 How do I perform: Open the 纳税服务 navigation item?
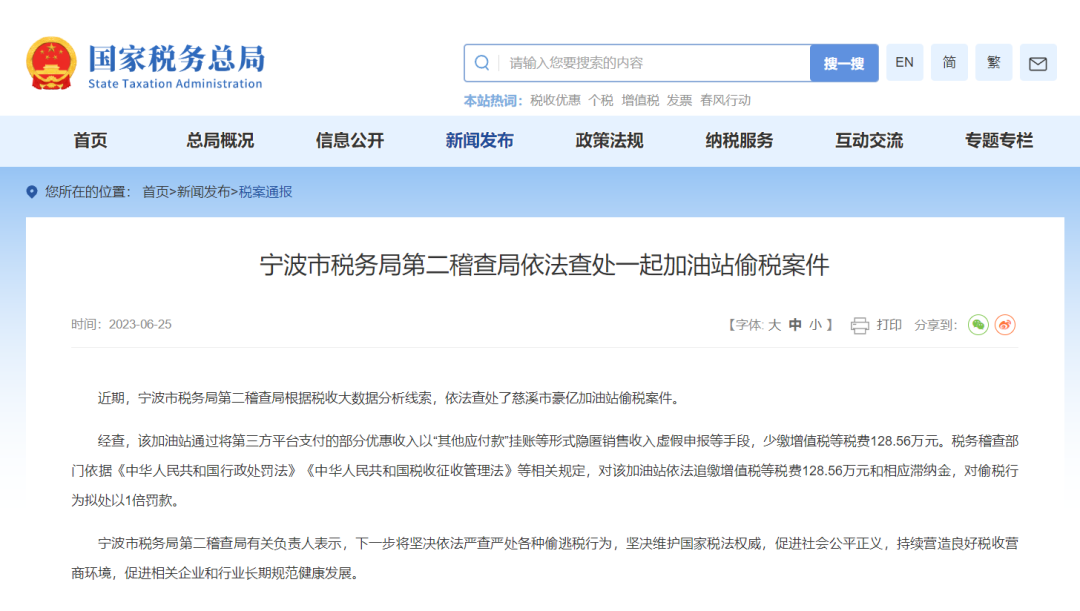(x=739, y=141)
